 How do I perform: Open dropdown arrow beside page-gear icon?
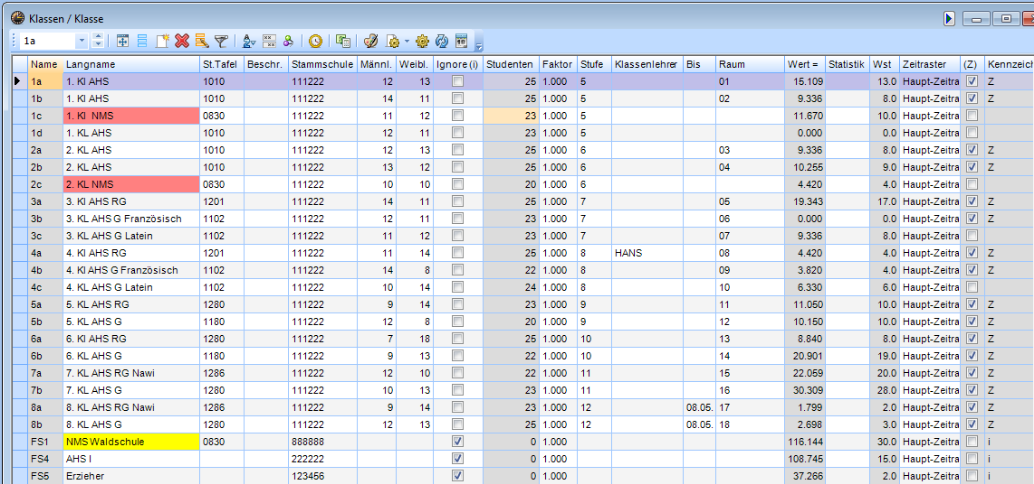click(x=406, y=41)
